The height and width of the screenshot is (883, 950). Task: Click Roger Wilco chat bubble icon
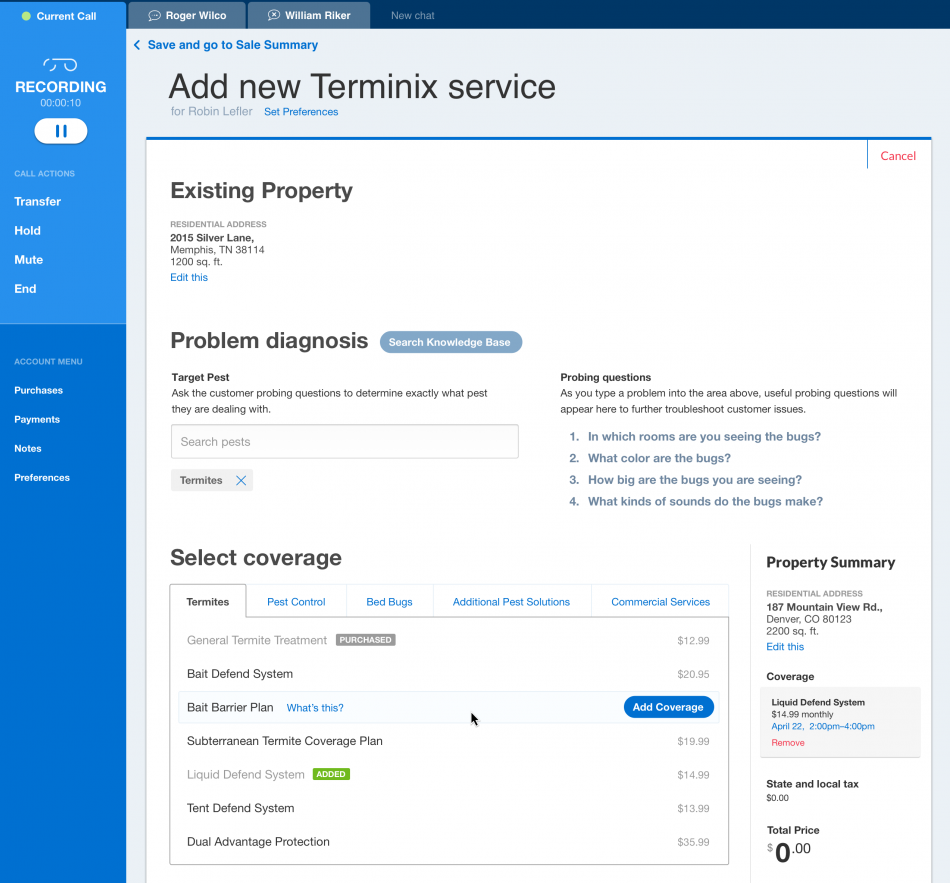coord(154,15)
